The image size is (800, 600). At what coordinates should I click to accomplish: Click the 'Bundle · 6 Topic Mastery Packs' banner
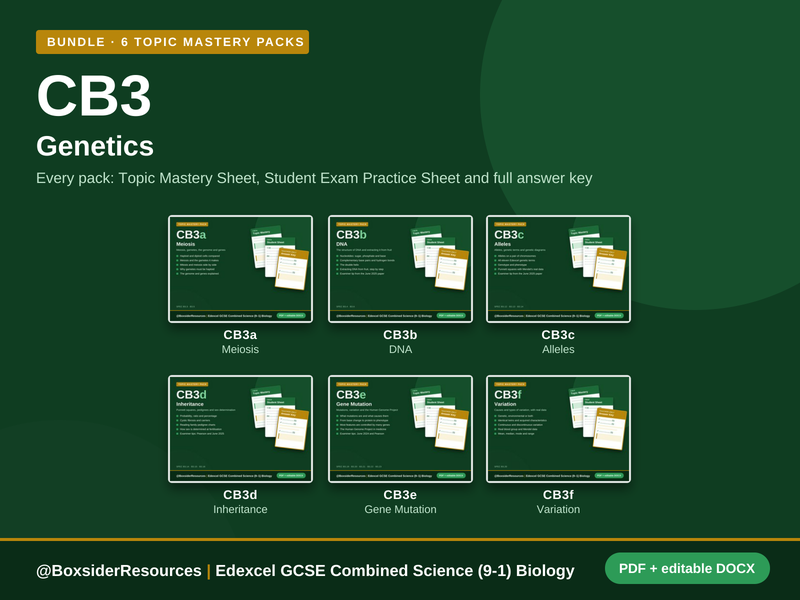(172, 42)
